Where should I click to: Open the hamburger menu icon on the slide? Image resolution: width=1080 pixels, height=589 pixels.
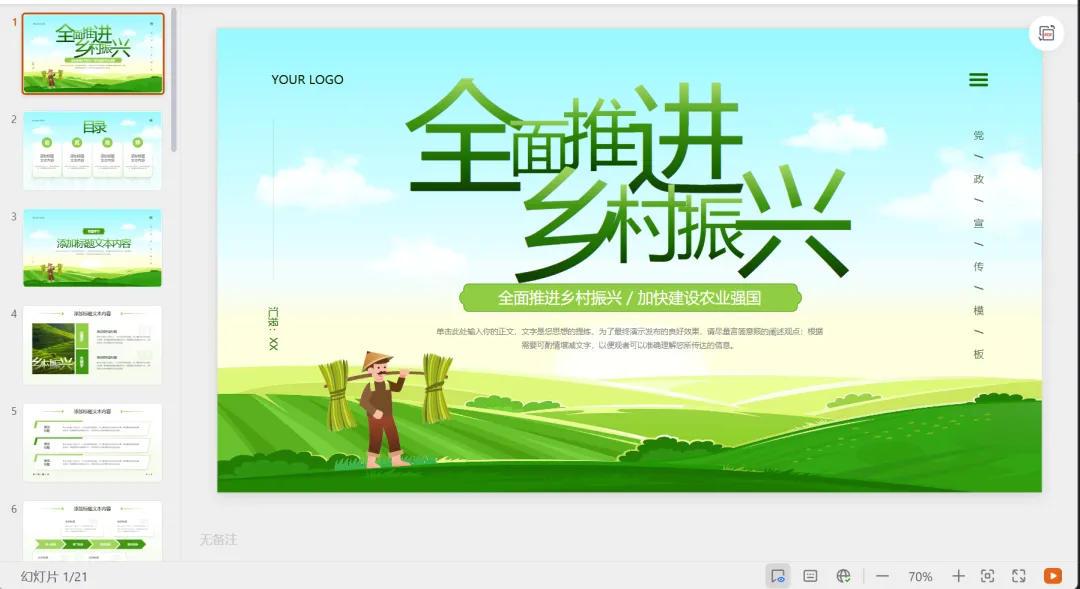tap(978, 80)
